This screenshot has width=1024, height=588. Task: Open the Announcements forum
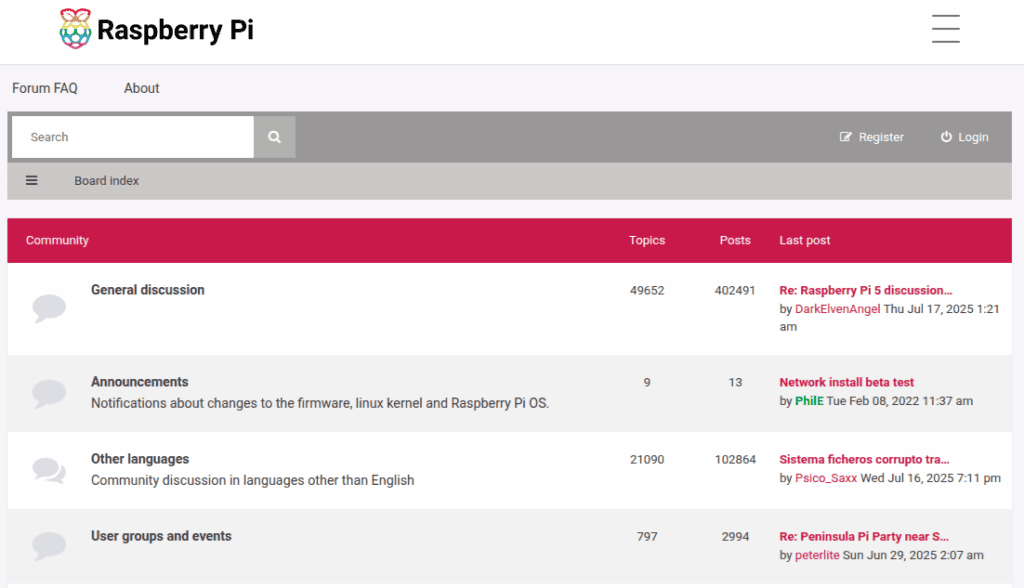[x=139, y=382]
